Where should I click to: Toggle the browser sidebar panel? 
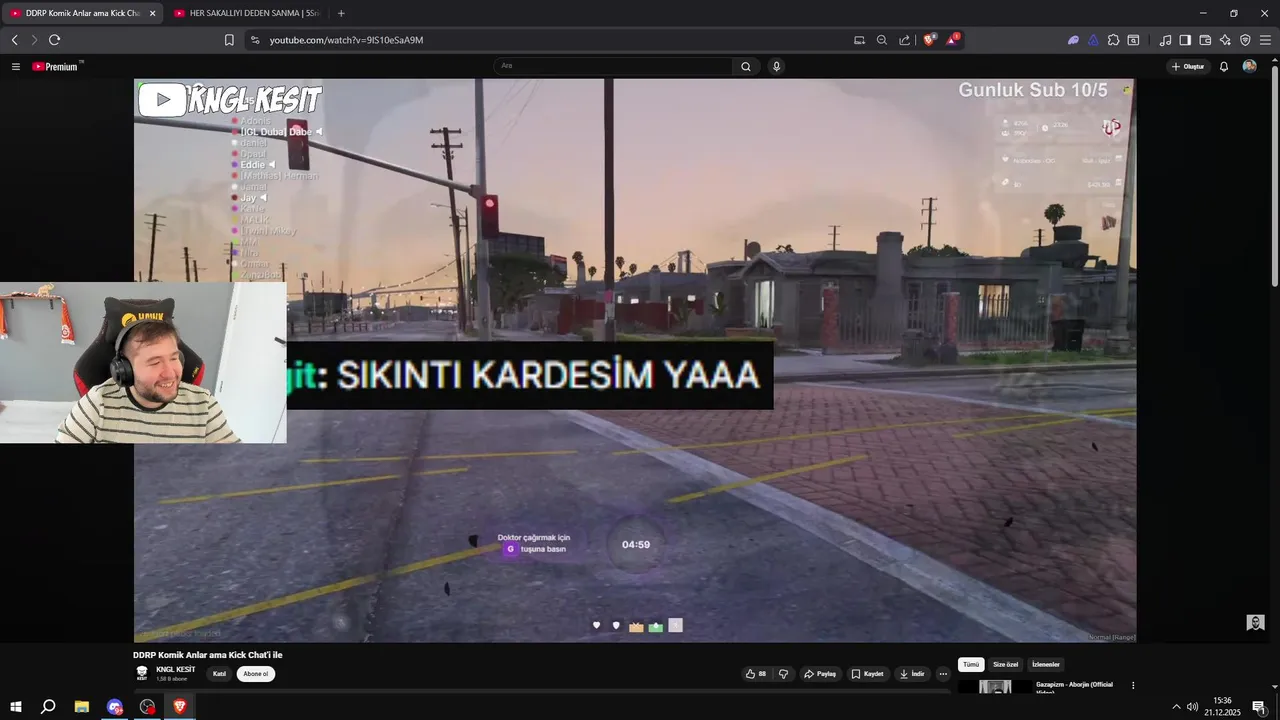tap(1185, 40)
